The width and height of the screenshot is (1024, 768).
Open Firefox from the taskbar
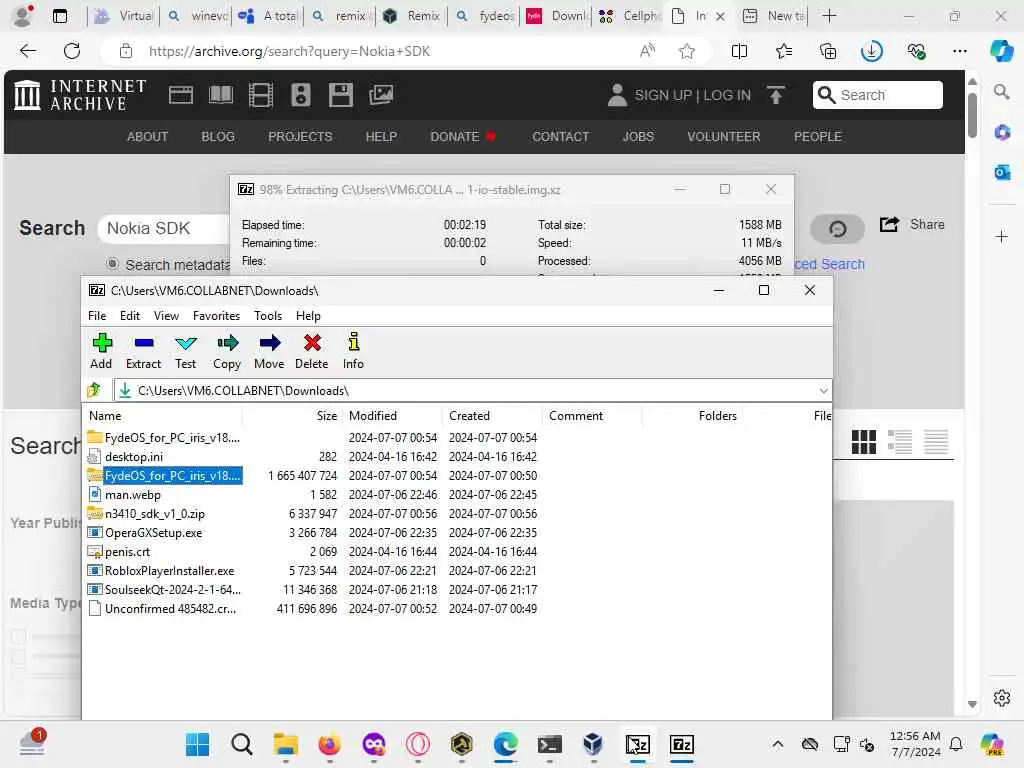coord(329,744)
